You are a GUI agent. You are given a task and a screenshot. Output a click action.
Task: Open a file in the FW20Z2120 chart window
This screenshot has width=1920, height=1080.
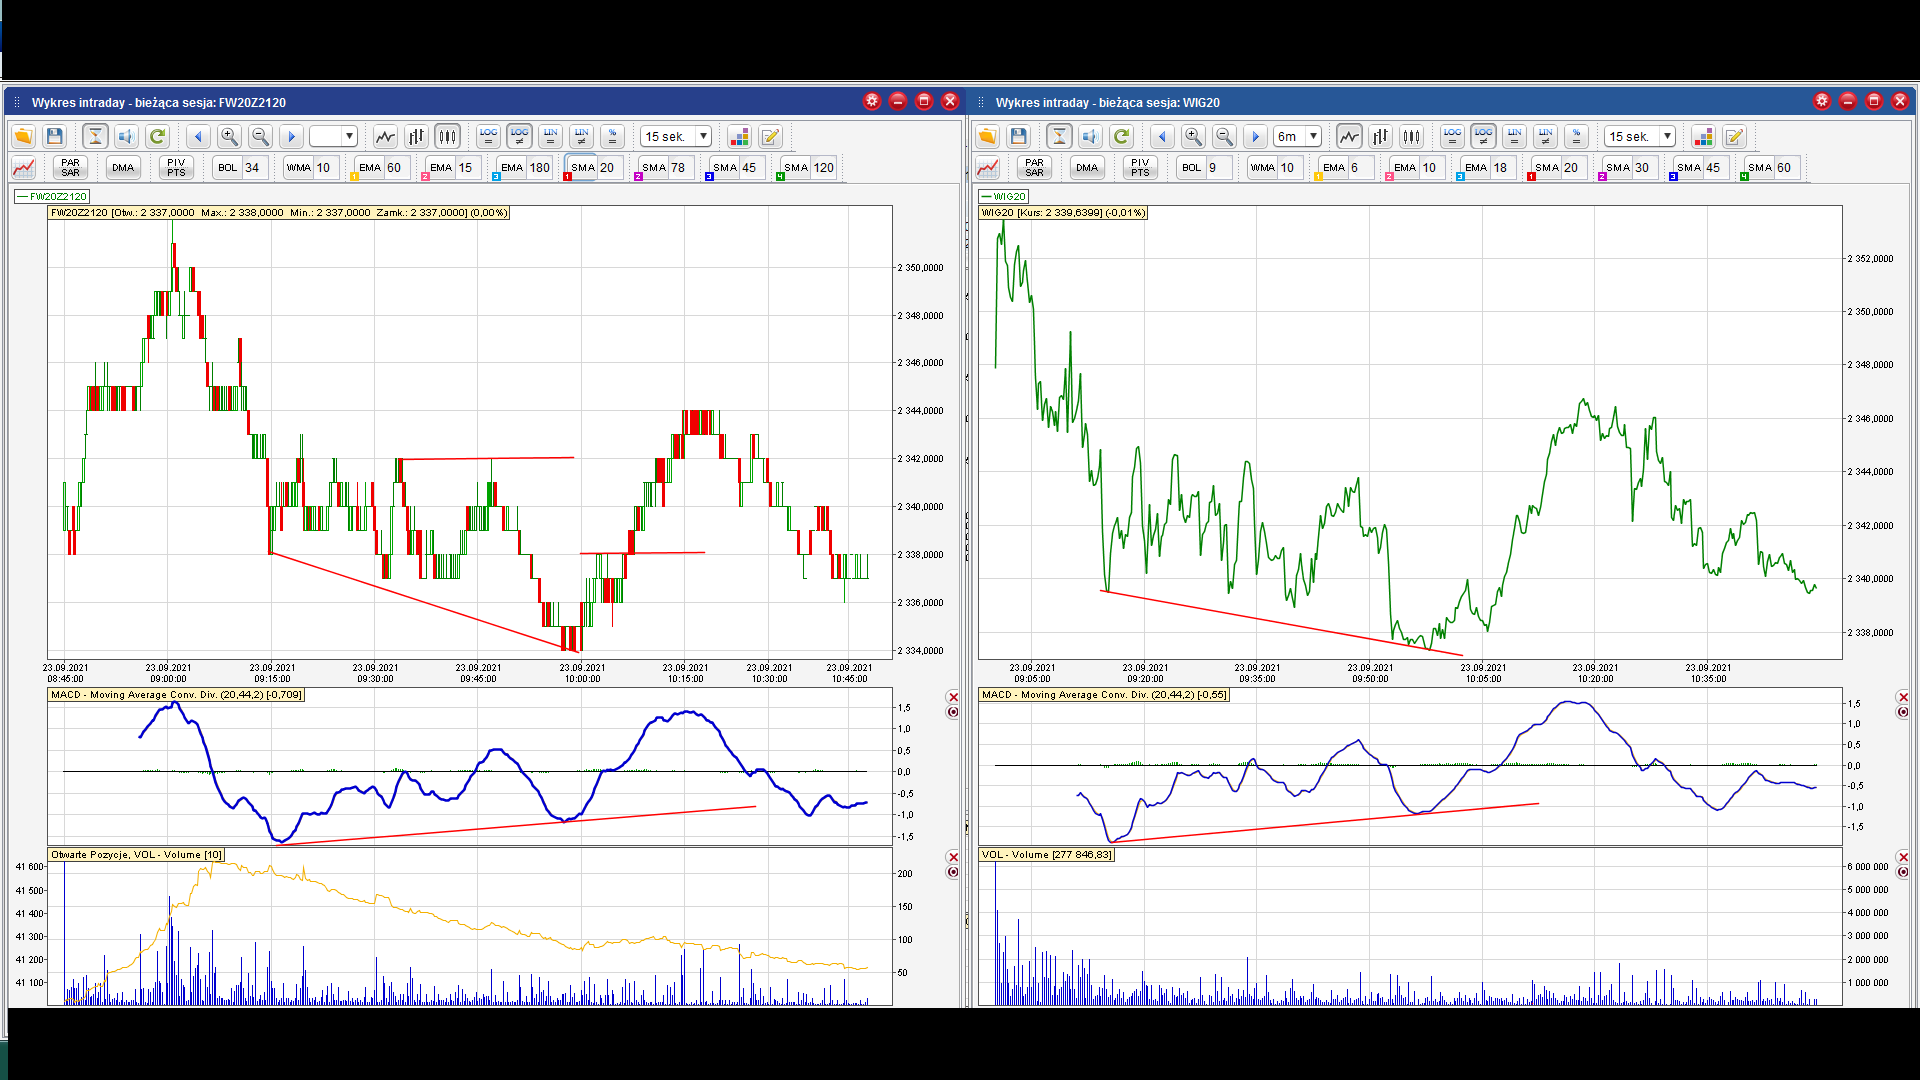23,137
